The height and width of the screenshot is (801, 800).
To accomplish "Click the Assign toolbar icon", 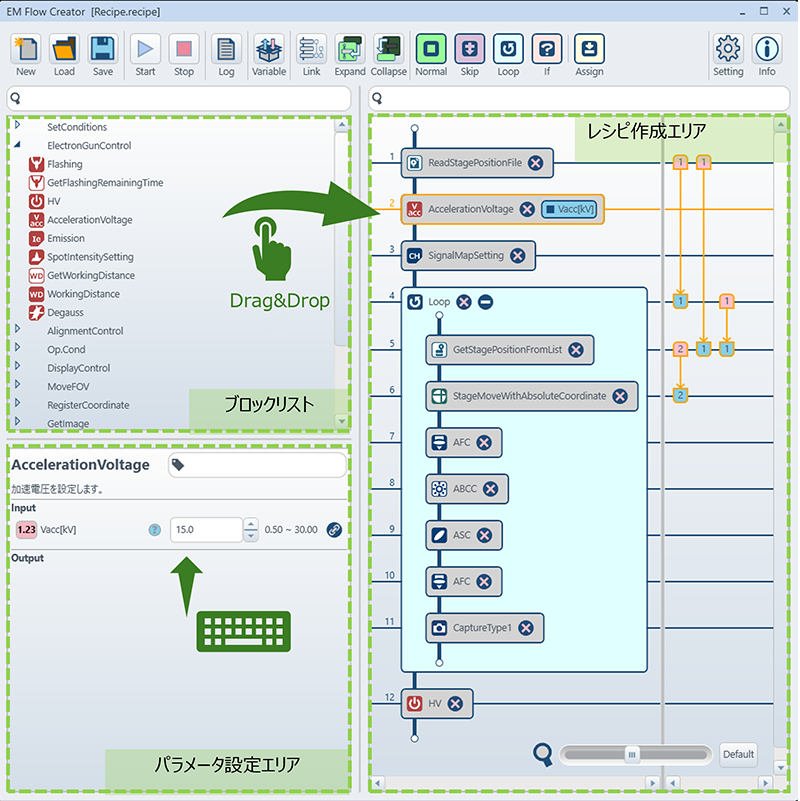I will [589, 50].
